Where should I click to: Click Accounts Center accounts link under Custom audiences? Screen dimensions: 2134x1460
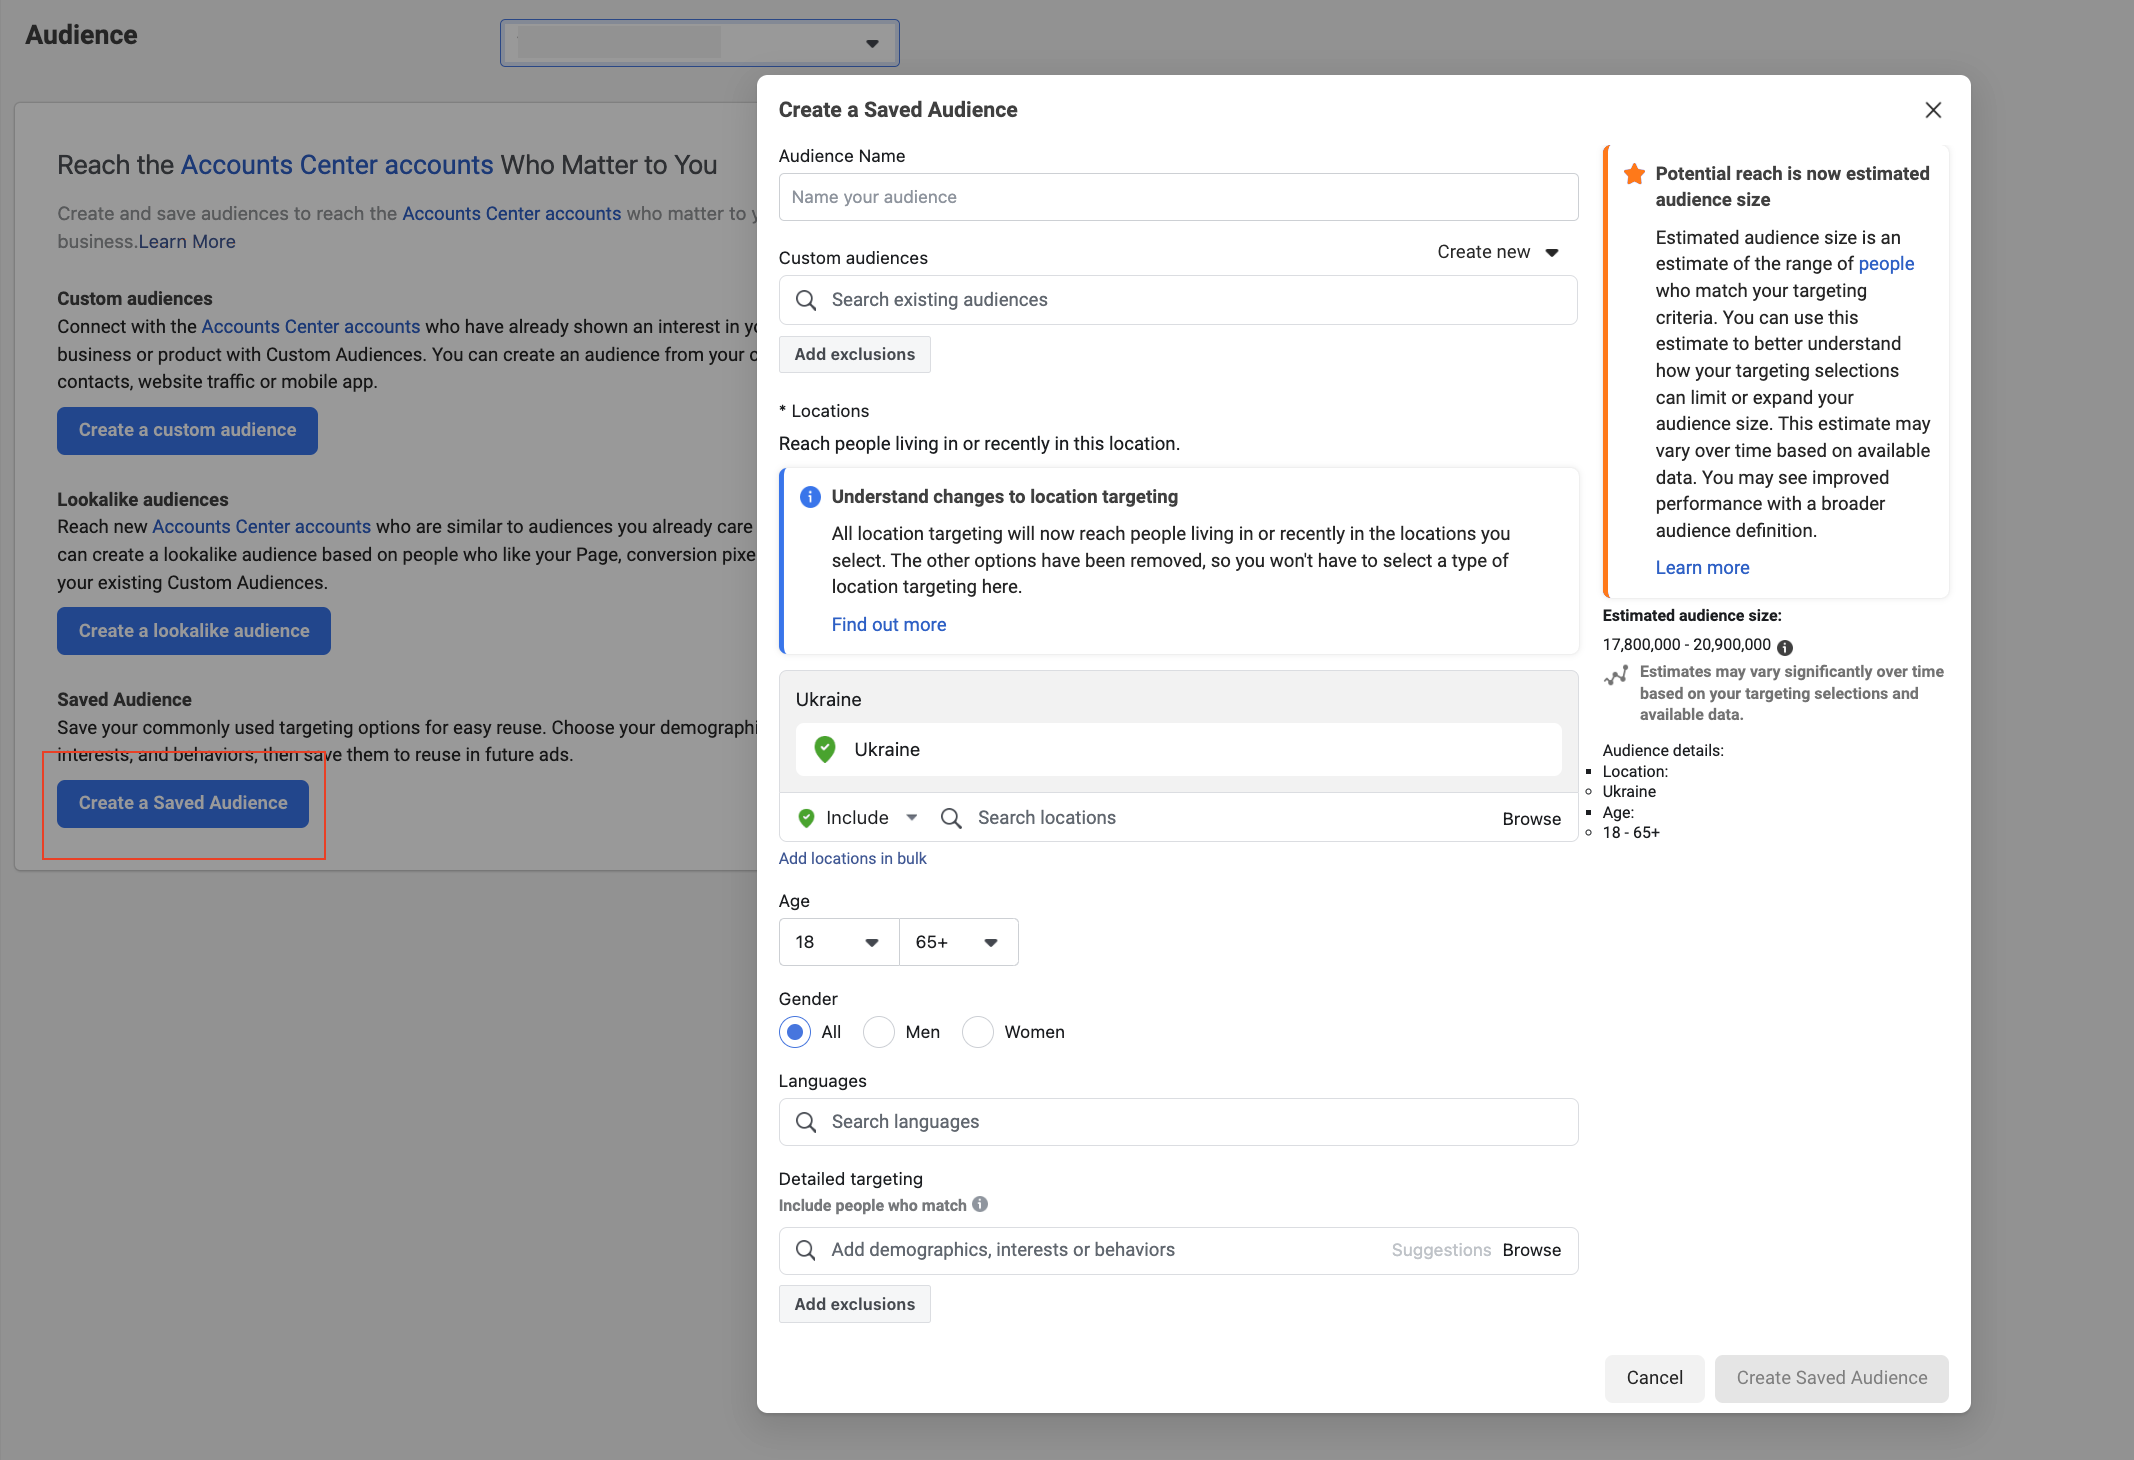(311, 327)
